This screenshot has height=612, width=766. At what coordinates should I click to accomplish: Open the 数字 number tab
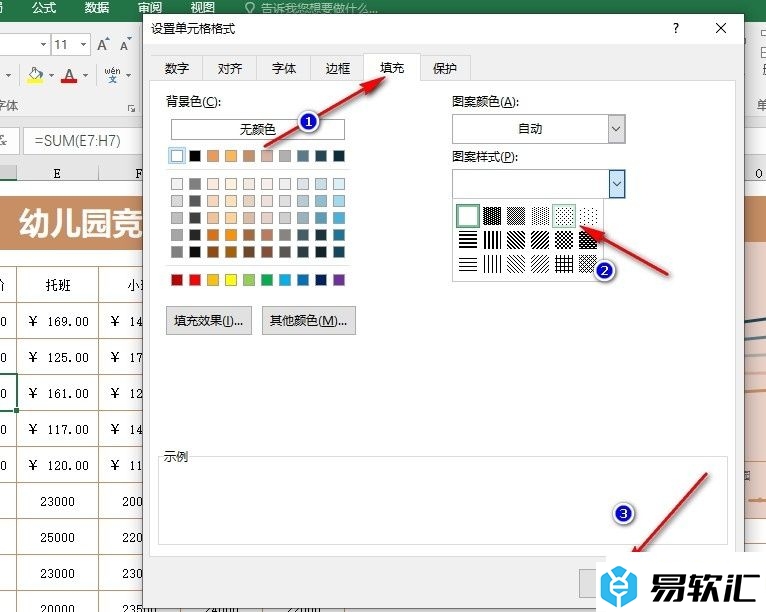(x=177, y=68)
